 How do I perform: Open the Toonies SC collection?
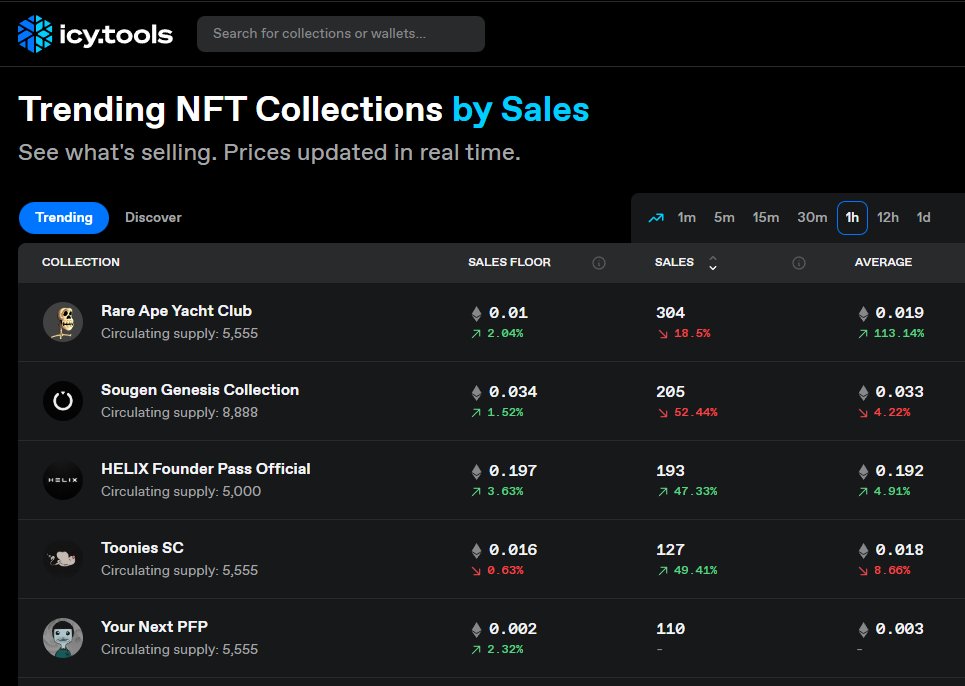[142, 548]
